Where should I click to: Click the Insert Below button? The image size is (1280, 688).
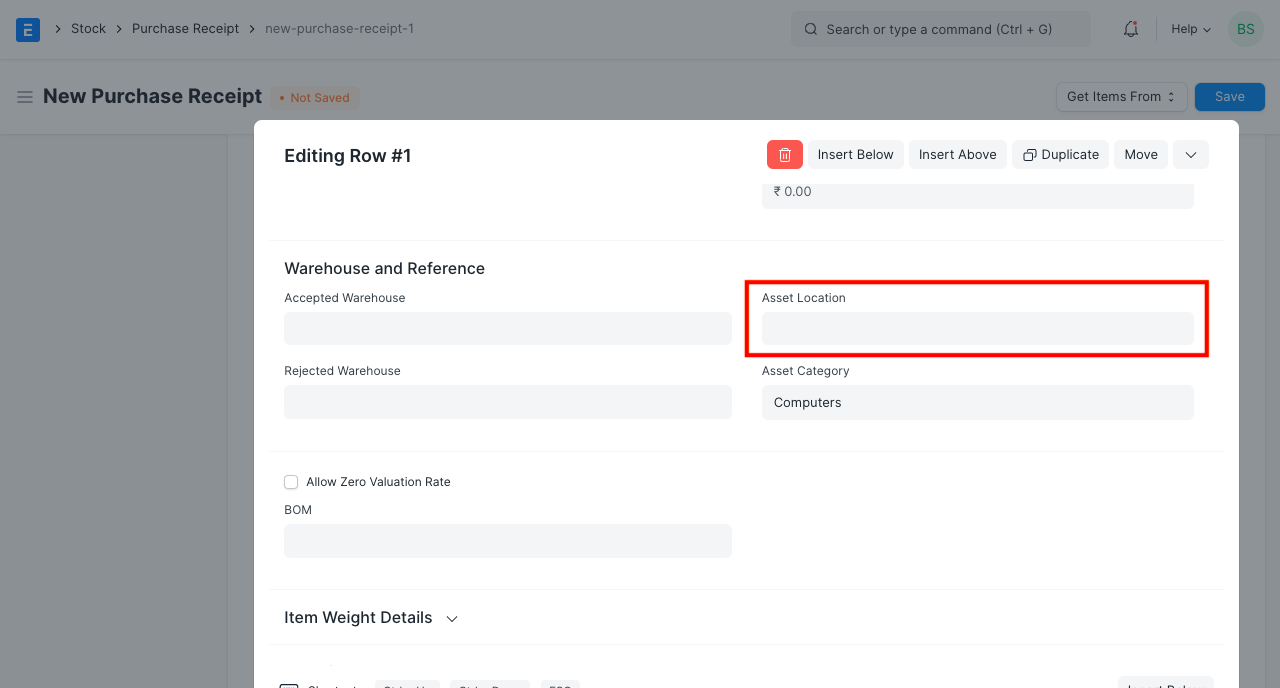(855, 155)
